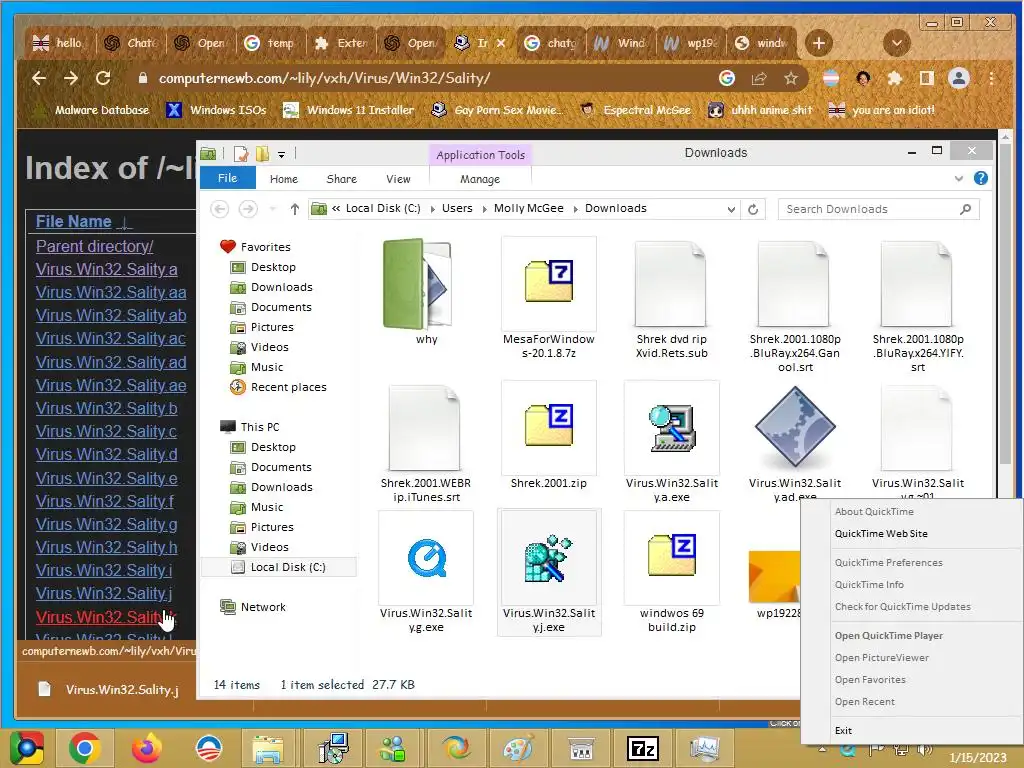The height and width of the screenshot is (768, 1024).
Task: Click the Molly McGee breadcrumb segment
Action: point(528,208)
